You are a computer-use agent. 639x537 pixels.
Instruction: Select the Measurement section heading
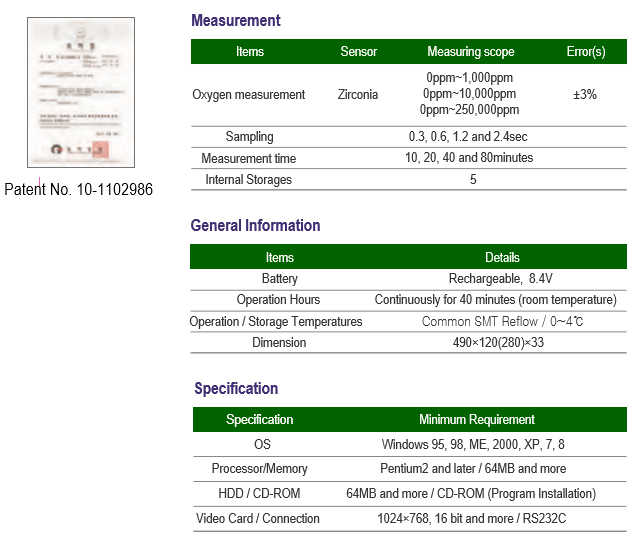[235, 20]
